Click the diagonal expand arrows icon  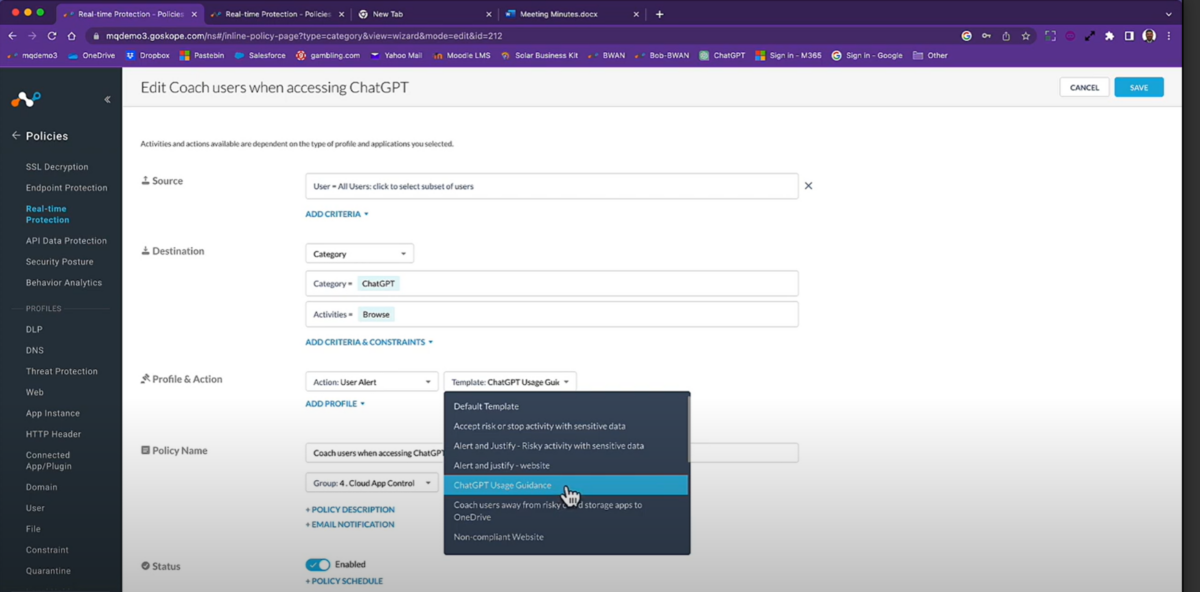[1090, 34]
